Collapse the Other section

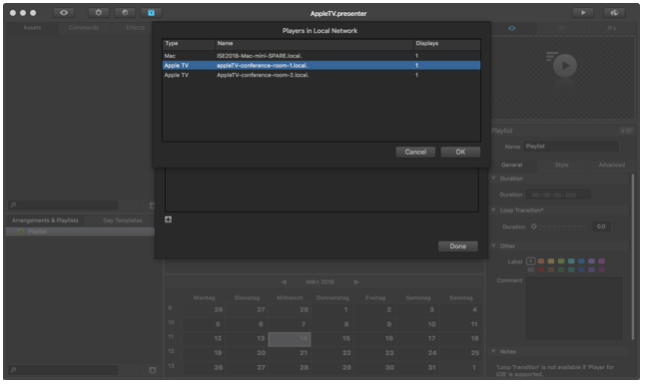pyautogui.click(x=494, y=246)
